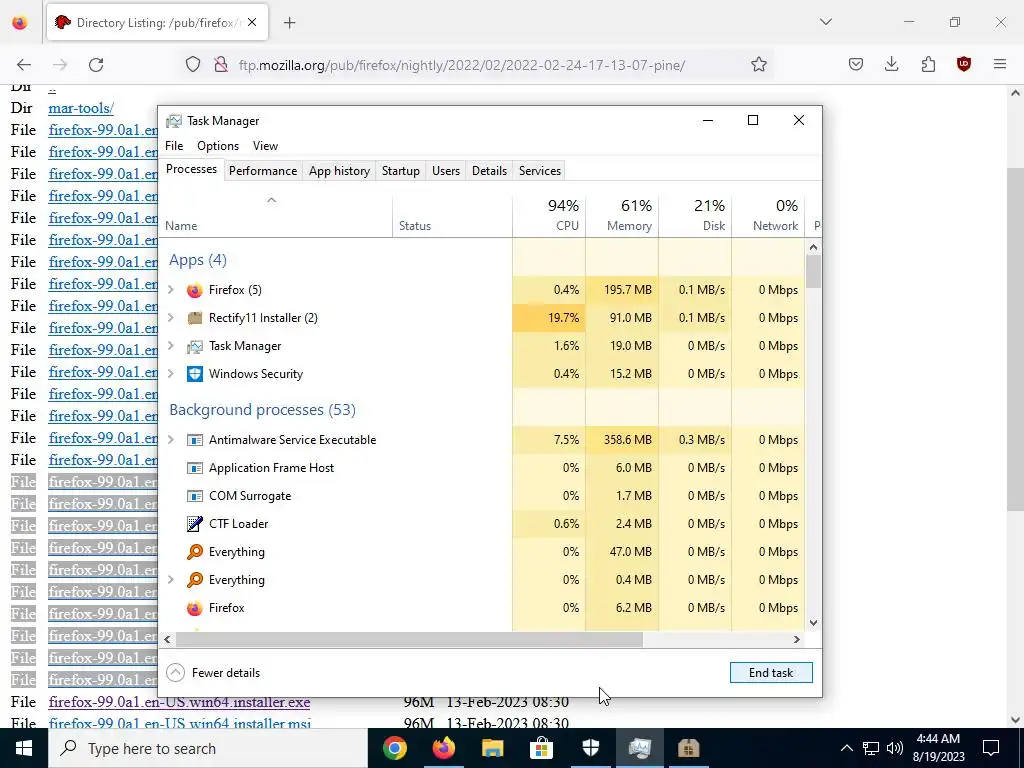Viewport: 1024px width, 768px height.
Task: Reload the Firefox page
Action: pos(96,65)
